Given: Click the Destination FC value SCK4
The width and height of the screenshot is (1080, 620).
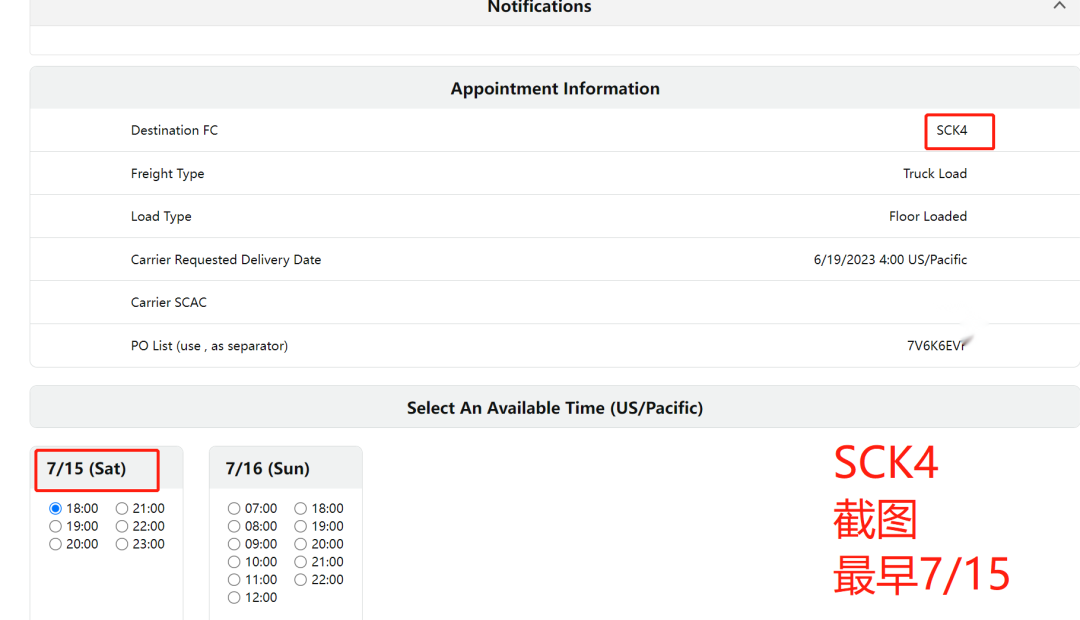Looking at the screenshot, I should (951, 131).
